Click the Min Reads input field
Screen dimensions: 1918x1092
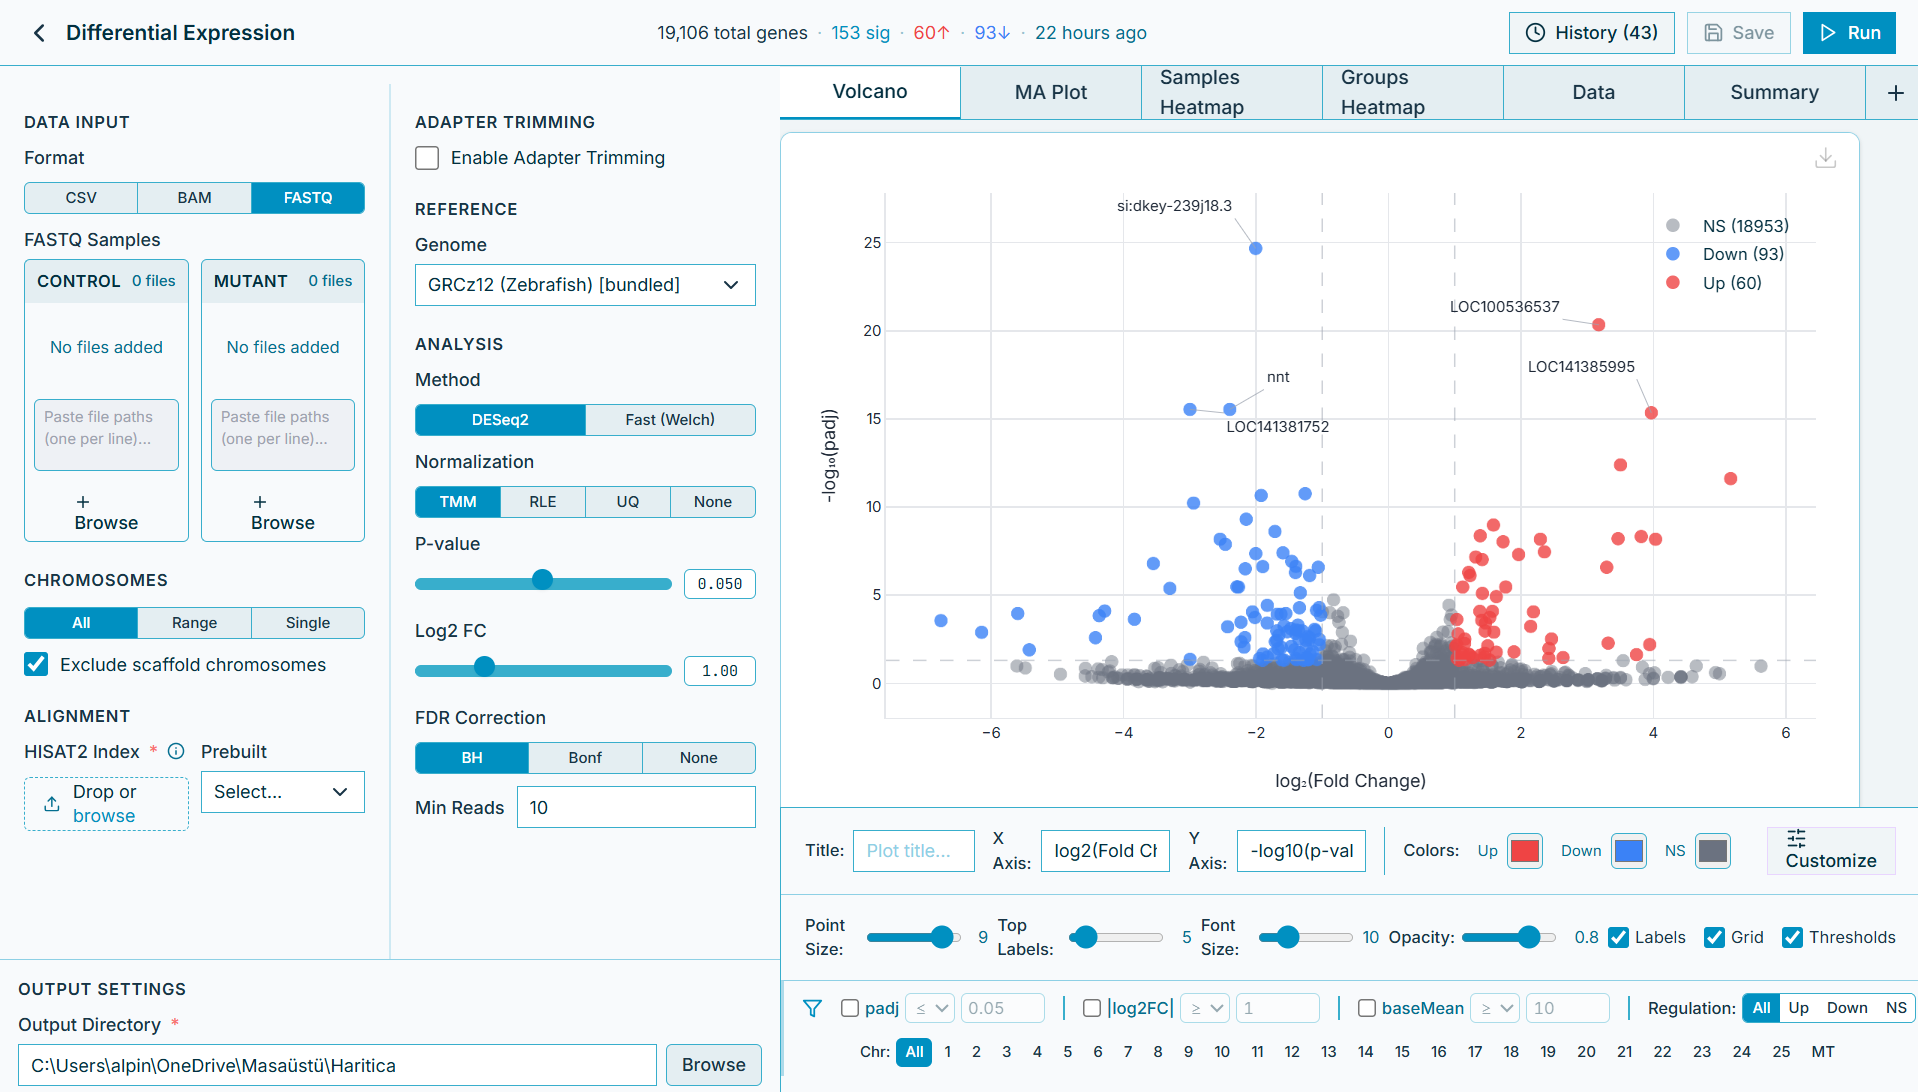[635, 808]
